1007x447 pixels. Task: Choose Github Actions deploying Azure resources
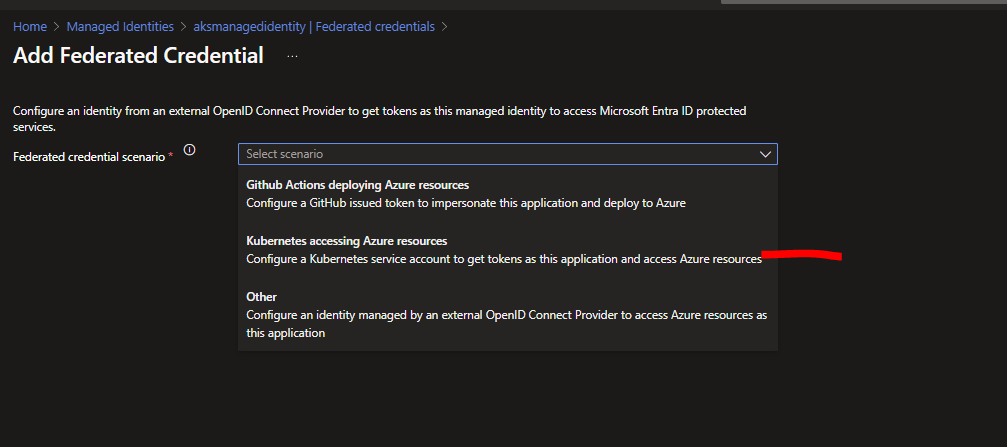coord(507,194)
